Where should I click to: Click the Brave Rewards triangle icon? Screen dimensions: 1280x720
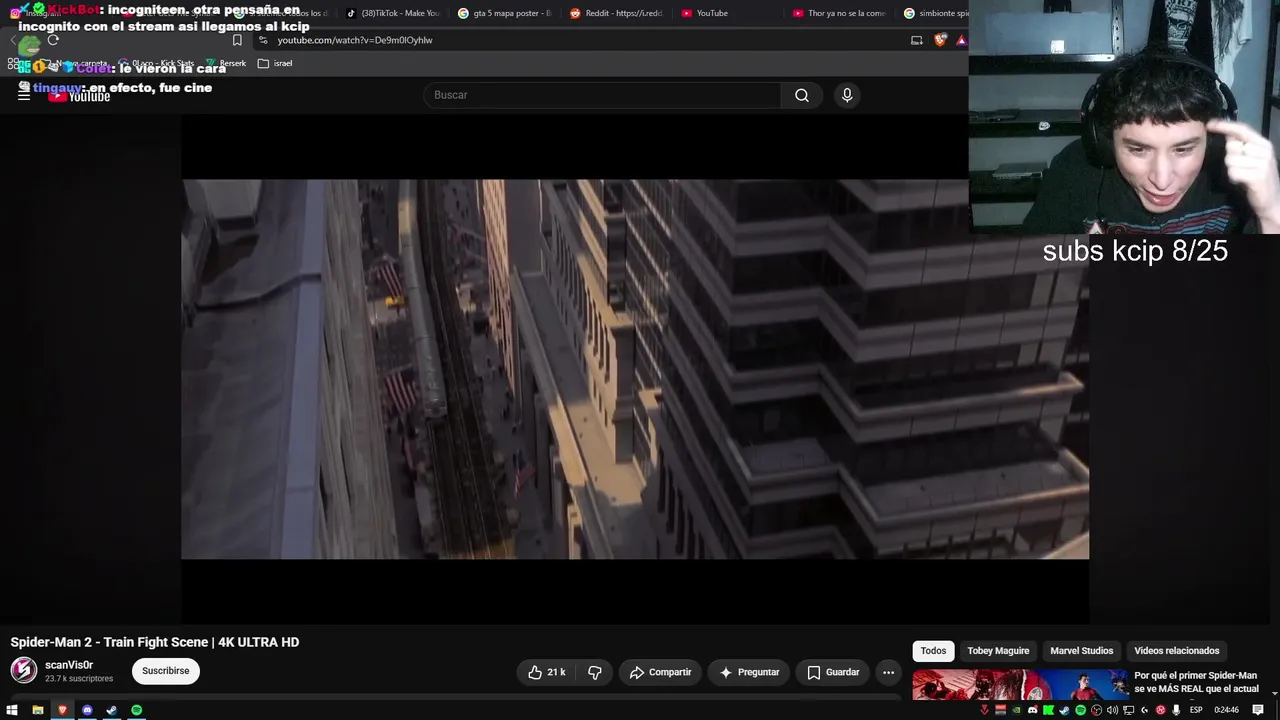click(x=961, y=40)
